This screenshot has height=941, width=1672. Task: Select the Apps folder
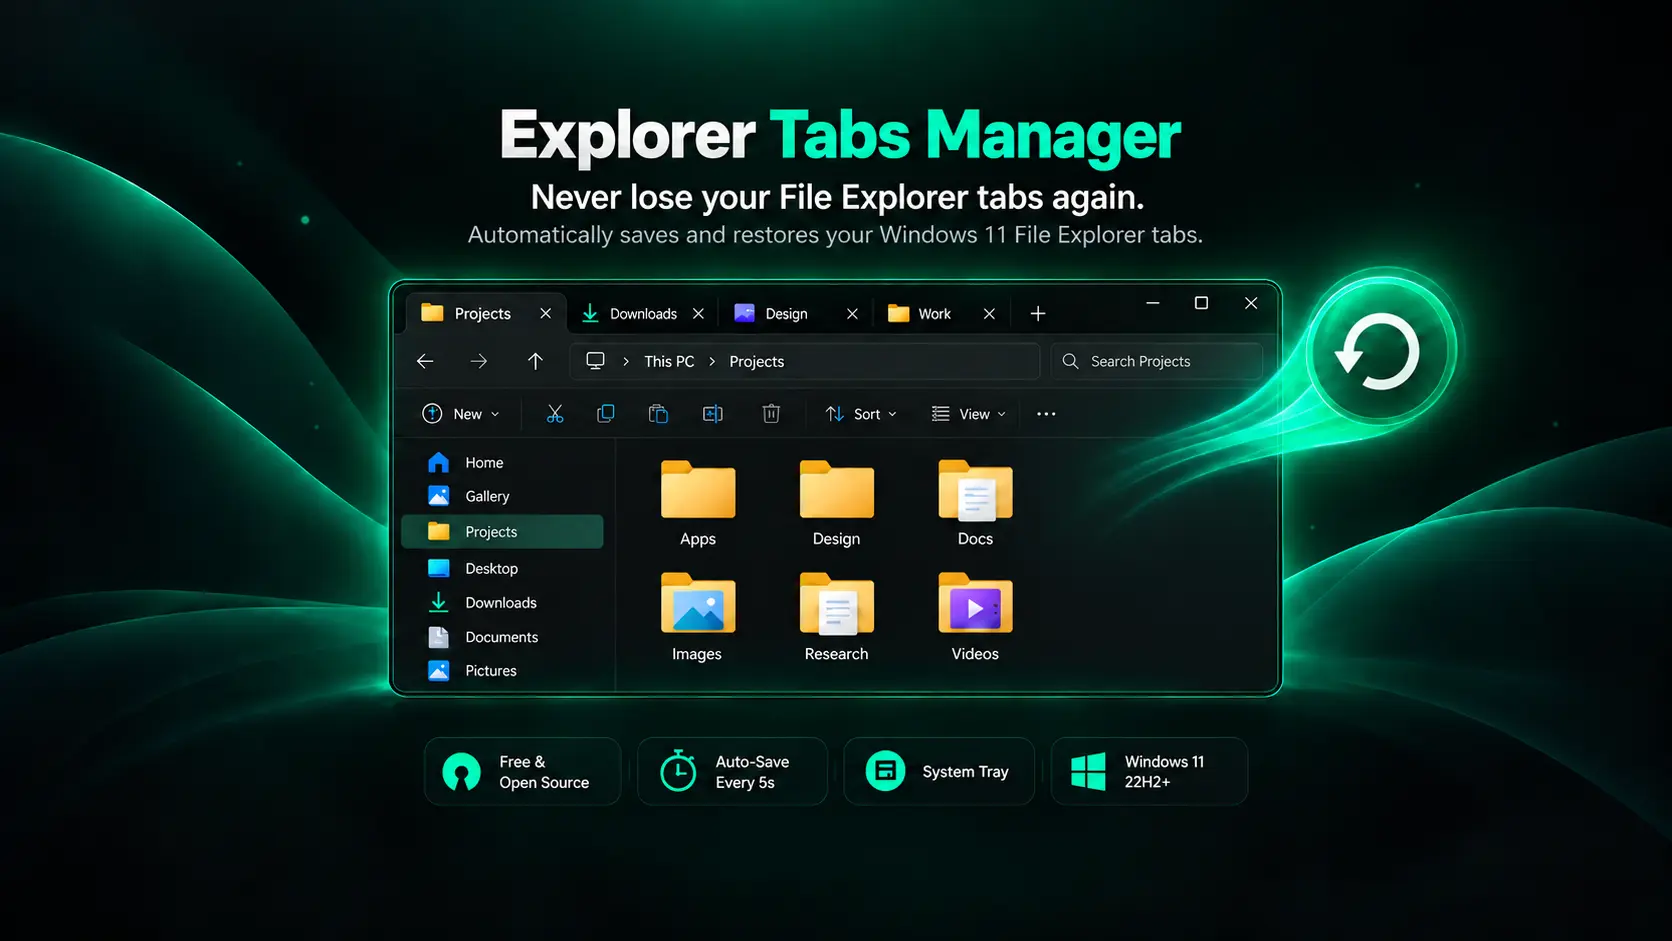tap(698, 503)
